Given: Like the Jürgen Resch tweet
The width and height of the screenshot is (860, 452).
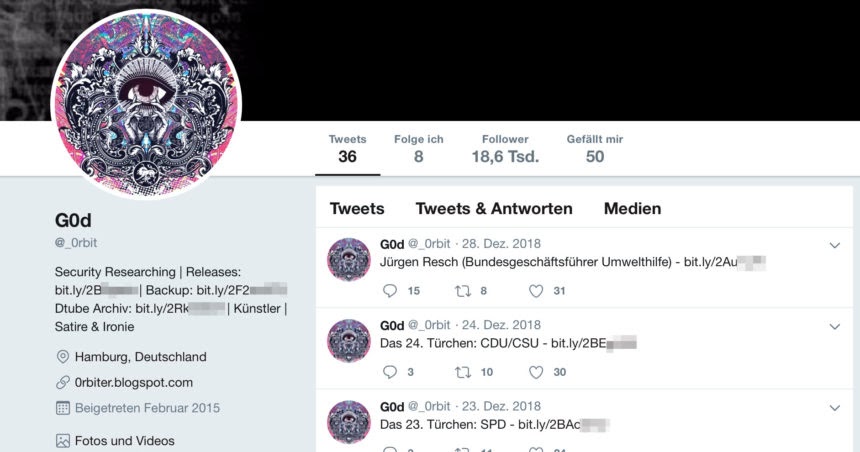Looking at the screenshot, I should tap(536, 291).
